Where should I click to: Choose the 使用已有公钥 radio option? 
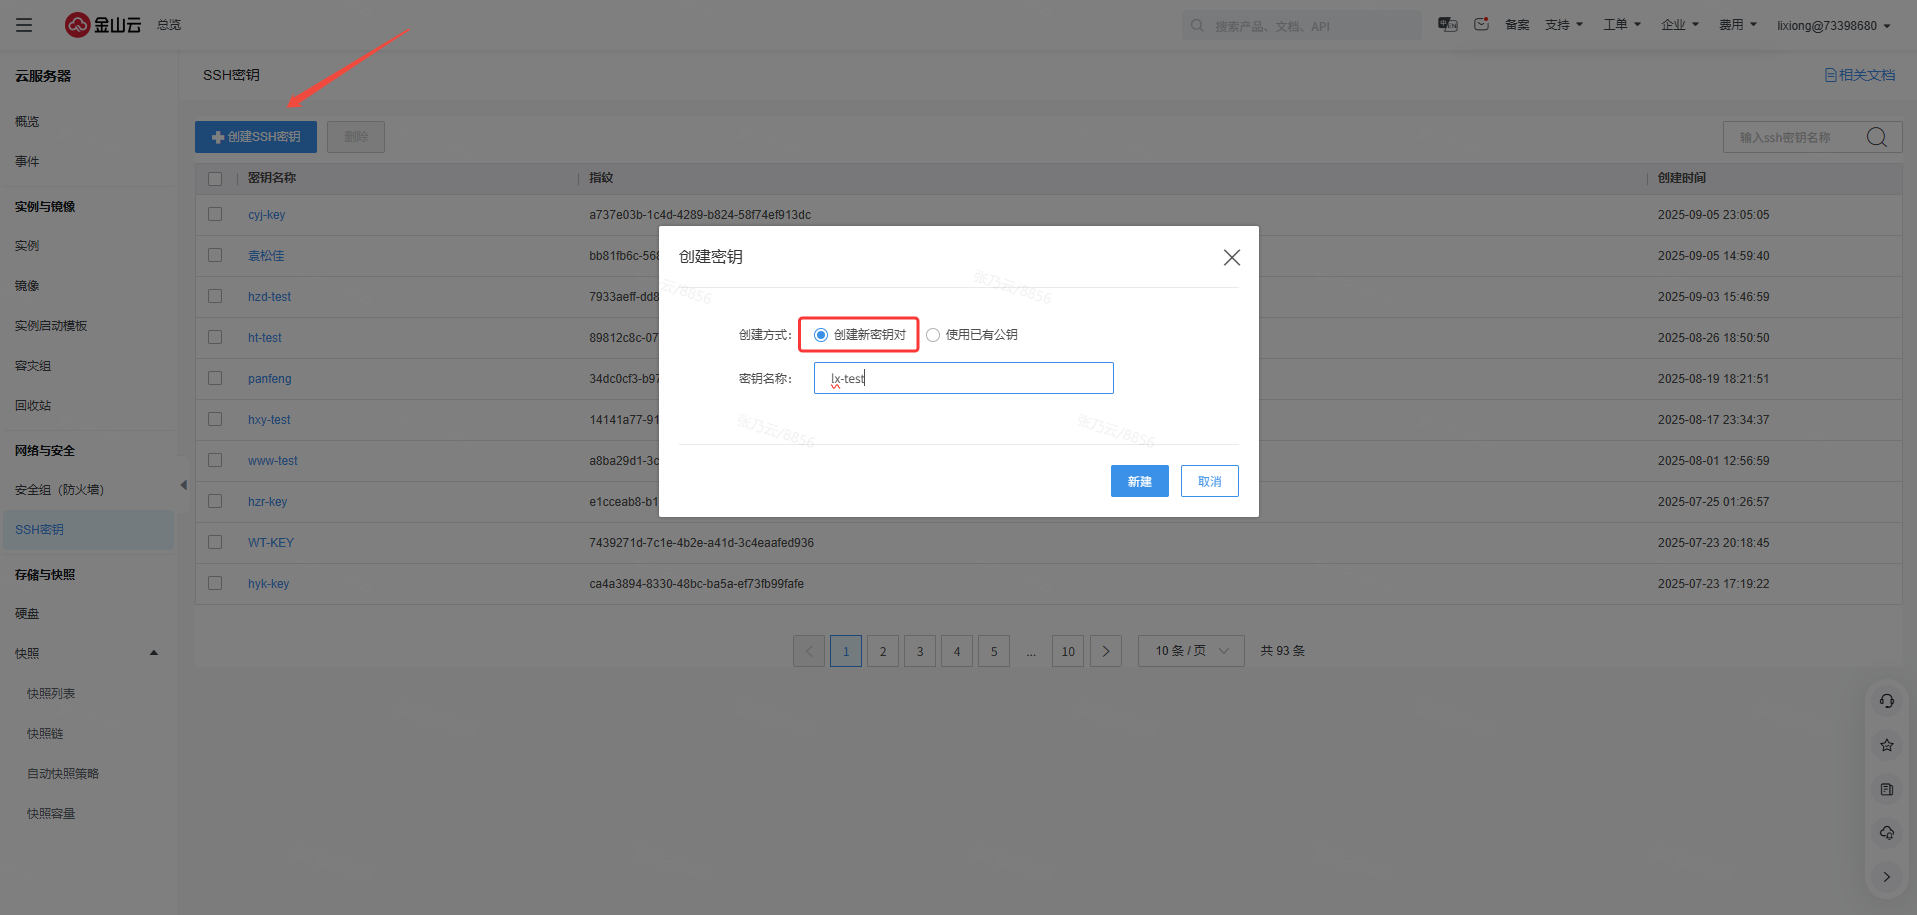[x=933, y=335]
